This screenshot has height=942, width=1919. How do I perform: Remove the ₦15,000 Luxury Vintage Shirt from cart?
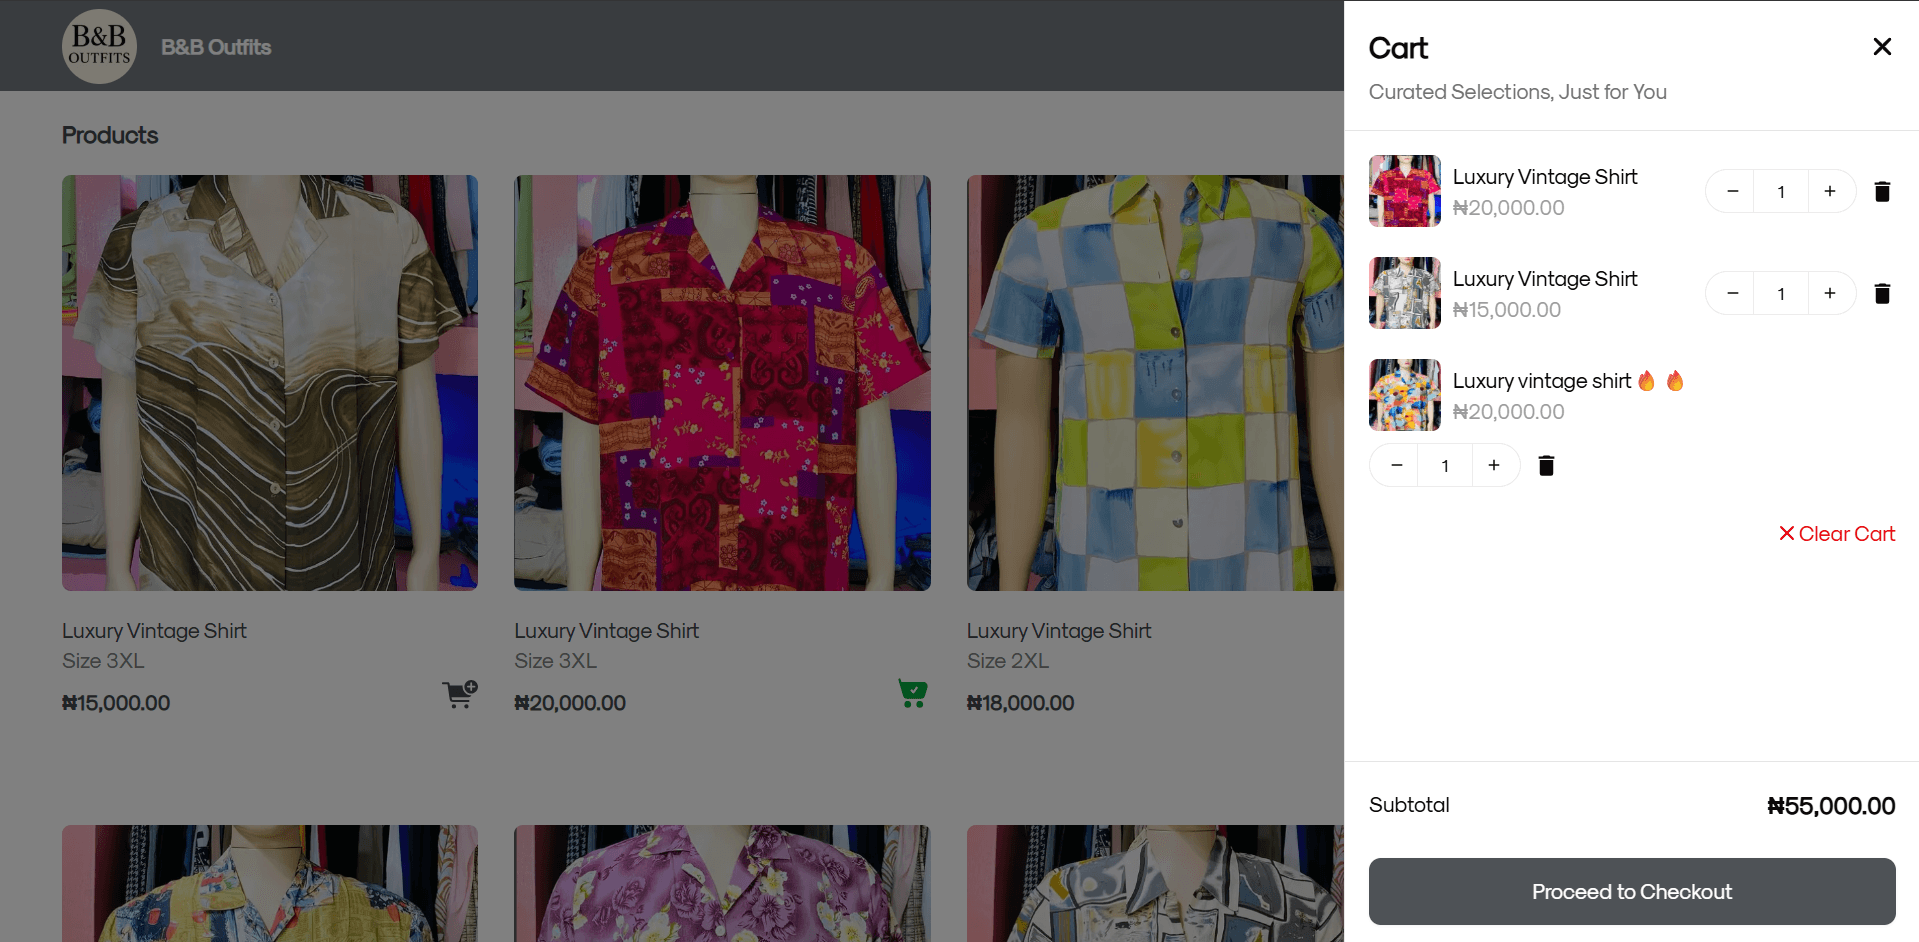[x=1881, y=294]
